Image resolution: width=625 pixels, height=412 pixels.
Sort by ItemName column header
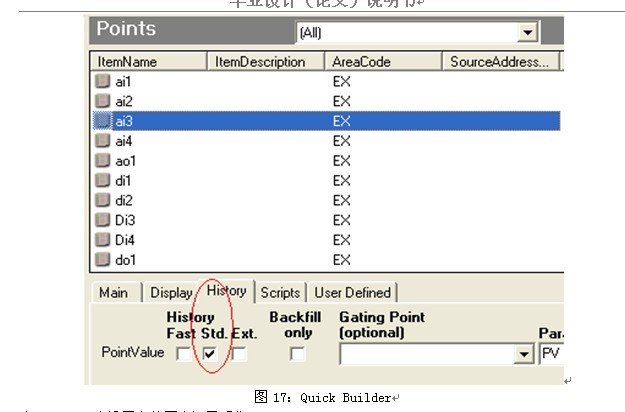tap(148, 62)
